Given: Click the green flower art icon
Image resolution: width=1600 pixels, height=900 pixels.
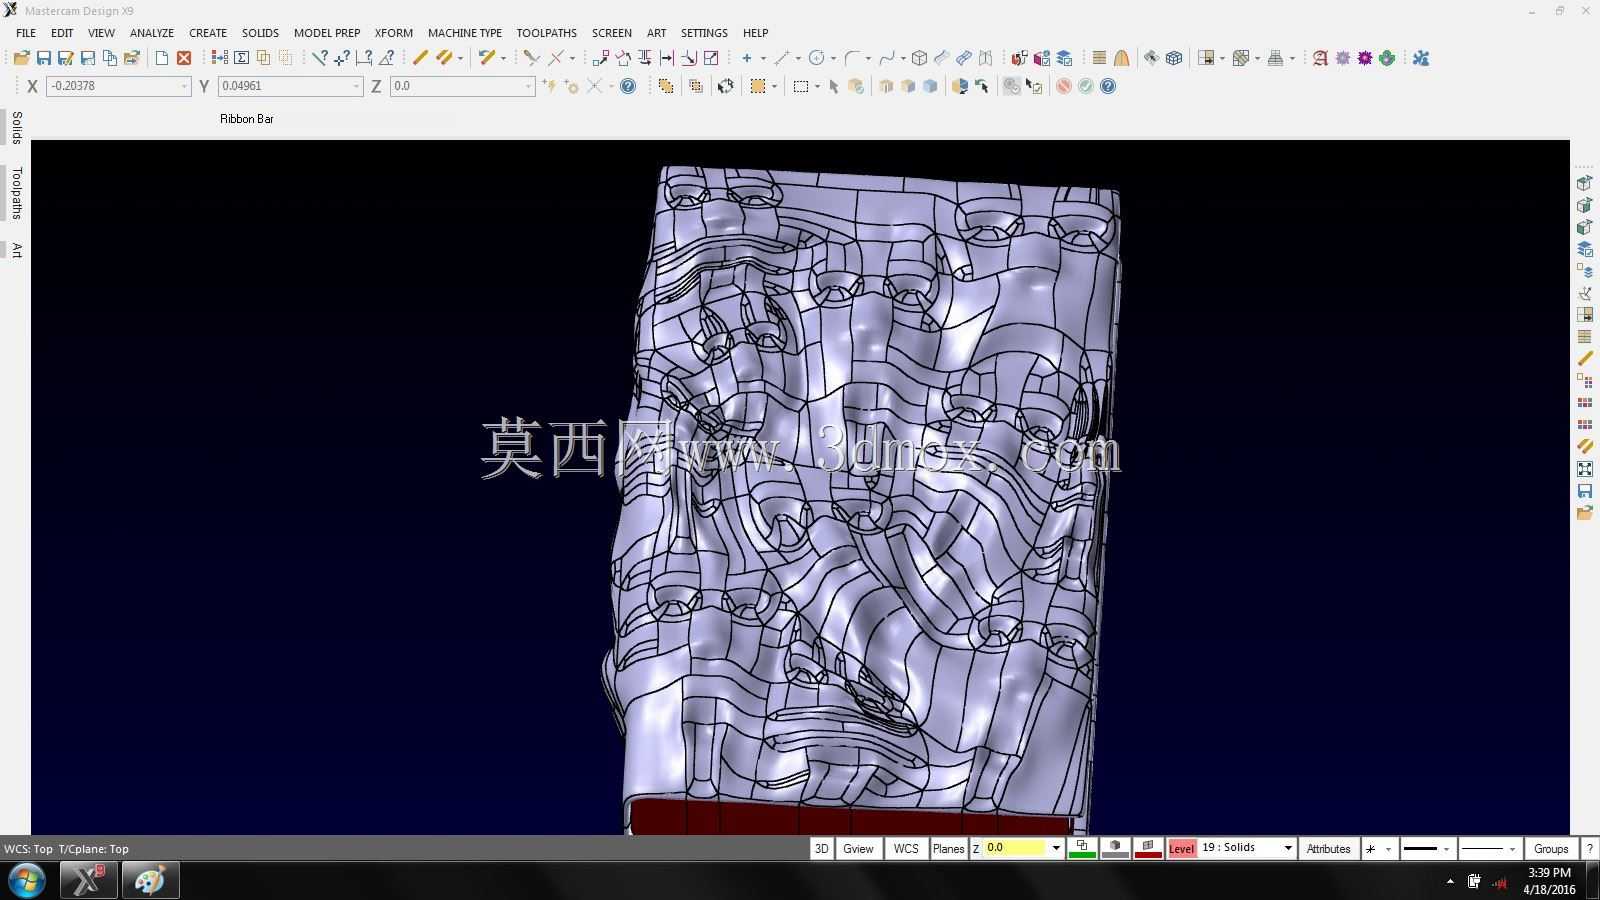Looking at the screenshot, I should click(1387, 58).
